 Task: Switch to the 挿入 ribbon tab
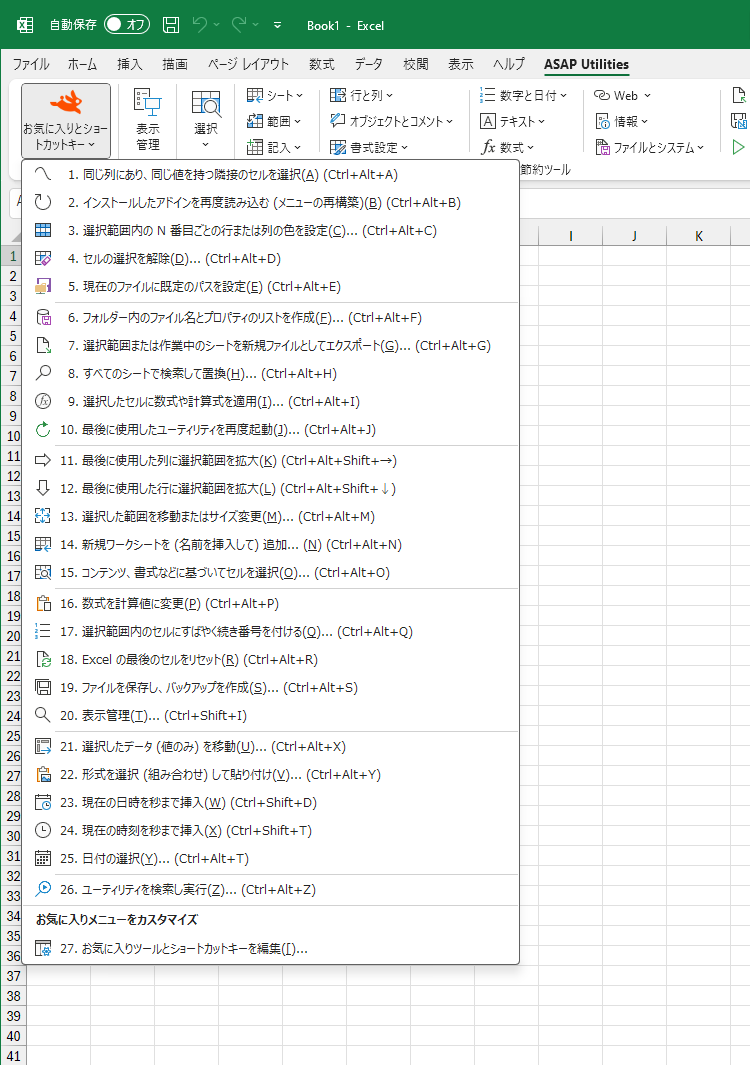(130, 65)
